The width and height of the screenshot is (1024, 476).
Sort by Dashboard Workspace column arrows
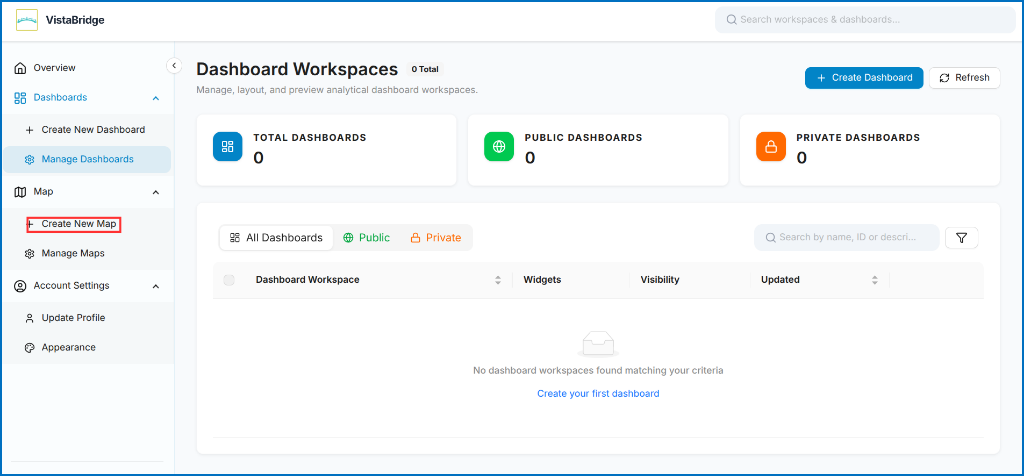[498, 280]
